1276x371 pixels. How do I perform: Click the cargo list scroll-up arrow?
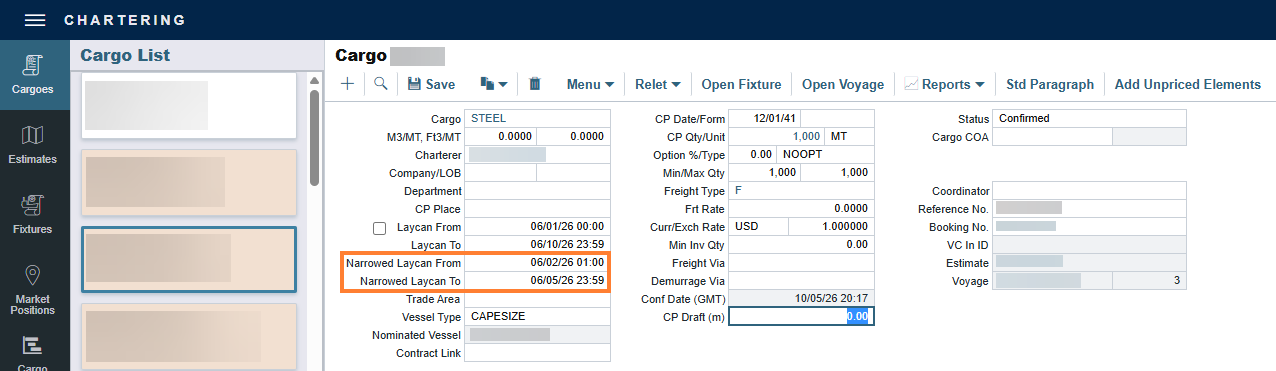[x=314, y=81]
